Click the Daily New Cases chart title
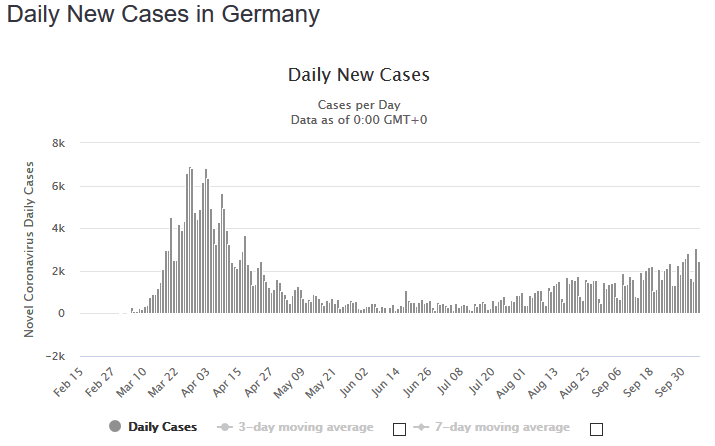The width and height of the screenshot is (715, 446). (x=358, y=75)
